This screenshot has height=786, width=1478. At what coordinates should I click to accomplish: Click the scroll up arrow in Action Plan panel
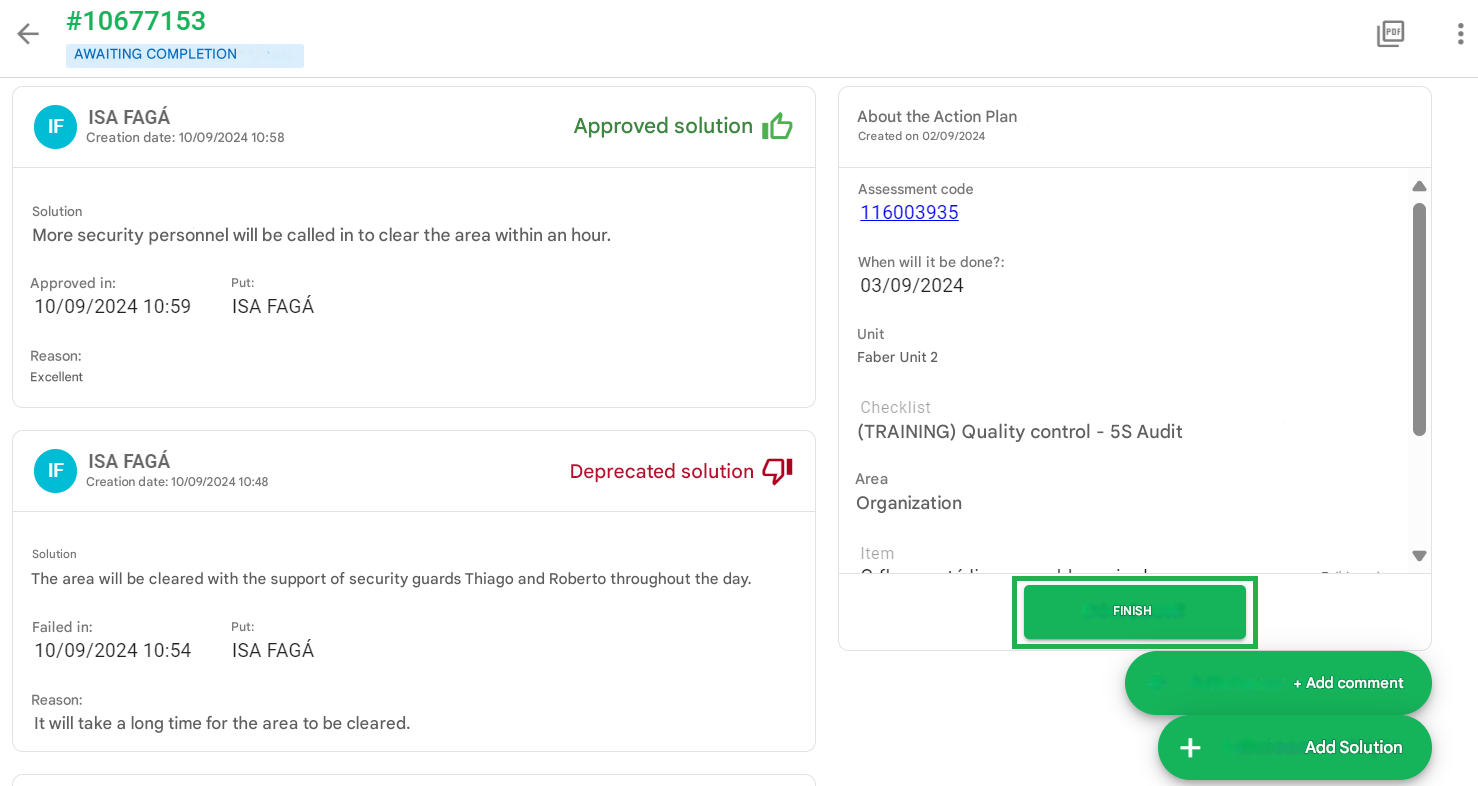tap(1419, 186)
